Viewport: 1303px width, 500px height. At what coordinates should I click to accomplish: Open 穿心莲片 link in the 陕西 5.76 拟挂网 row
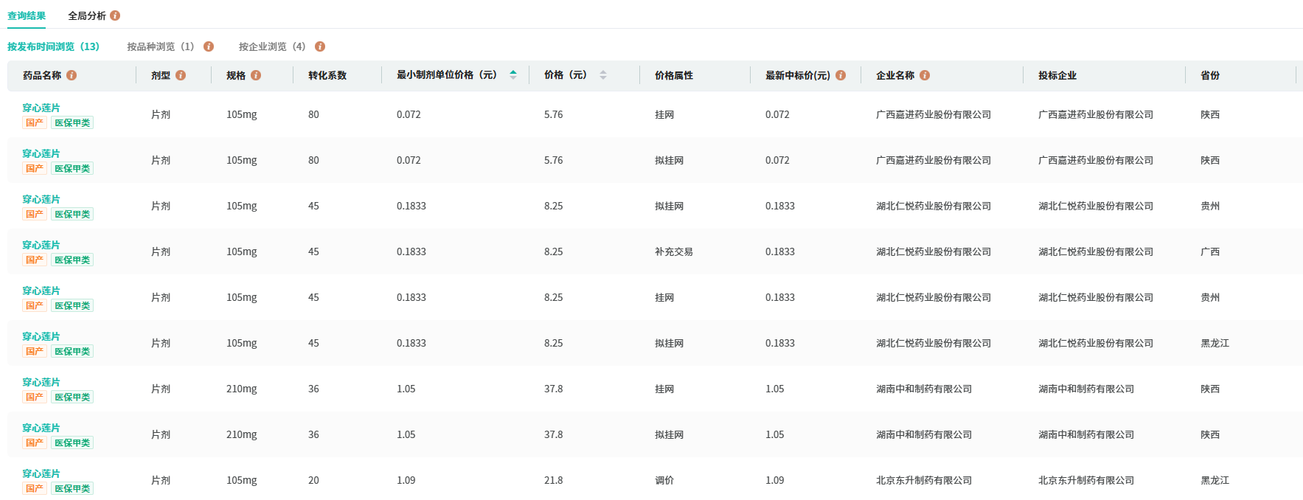point(41,153)
